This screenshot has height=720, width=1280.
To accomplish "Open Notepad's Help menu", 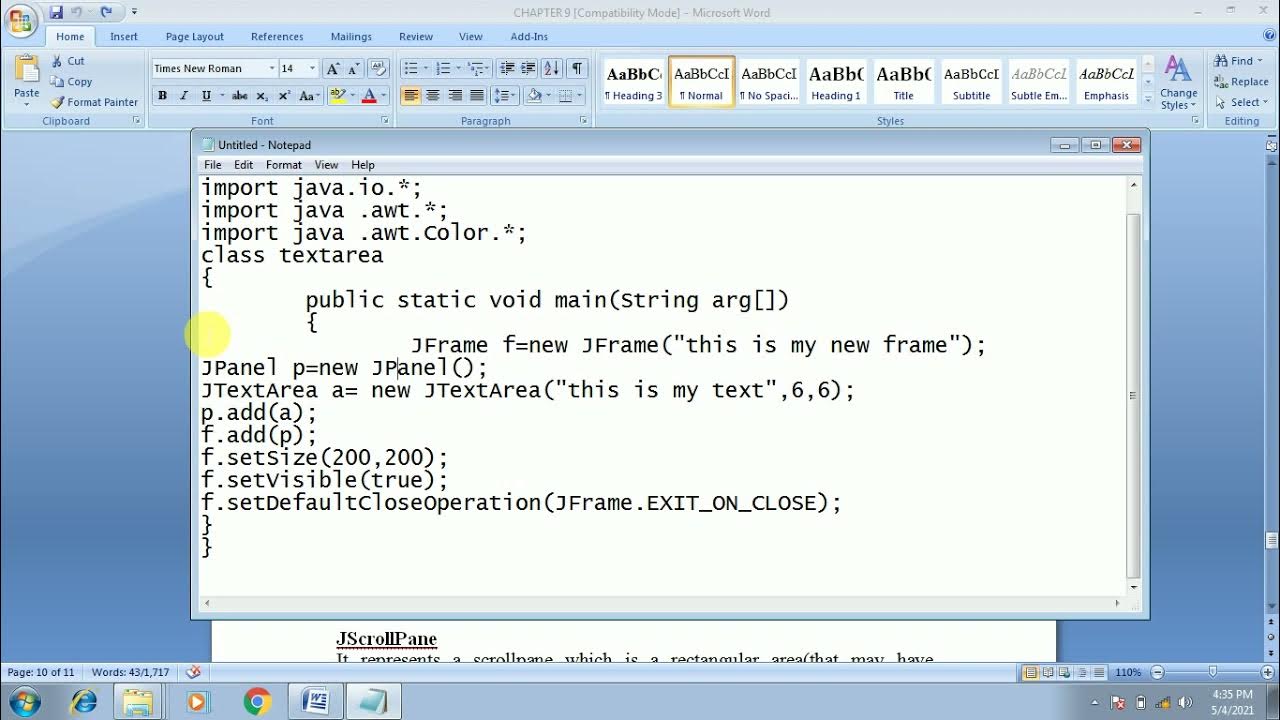I will [363, 165].
